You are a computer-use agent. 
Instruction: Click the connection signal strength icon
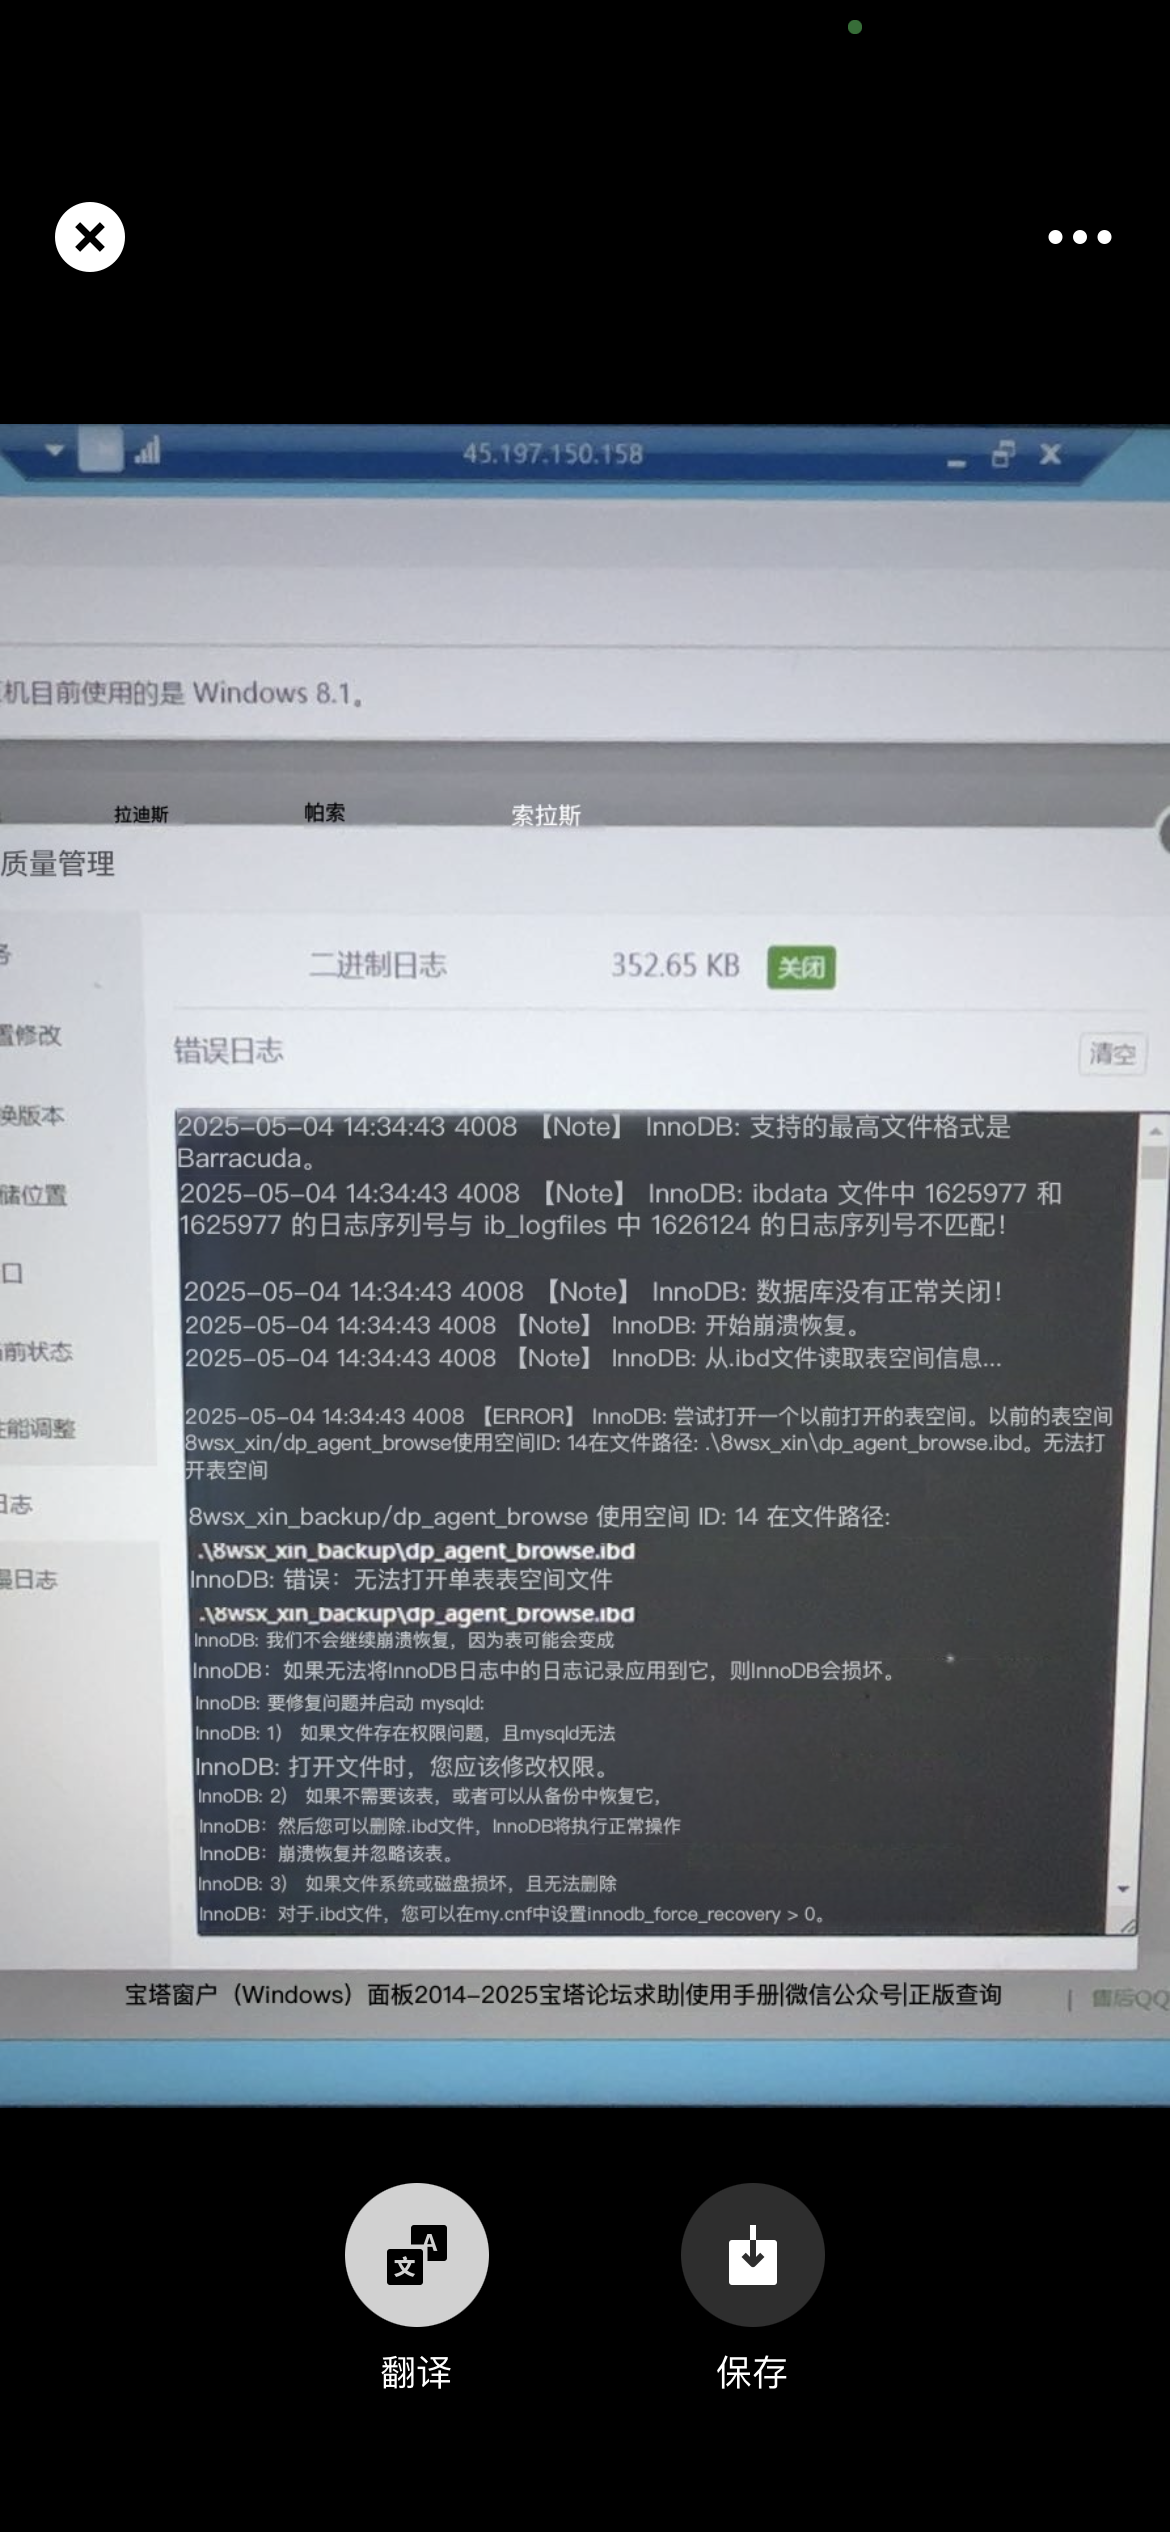pos(147,451)
